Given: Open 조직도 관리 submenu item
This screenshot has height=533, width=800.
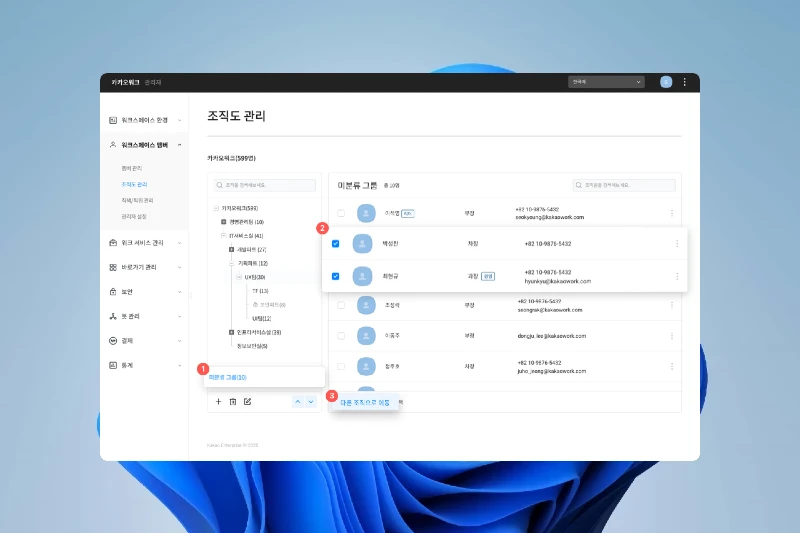Looking at the screenshot, I should coord(134,184).
